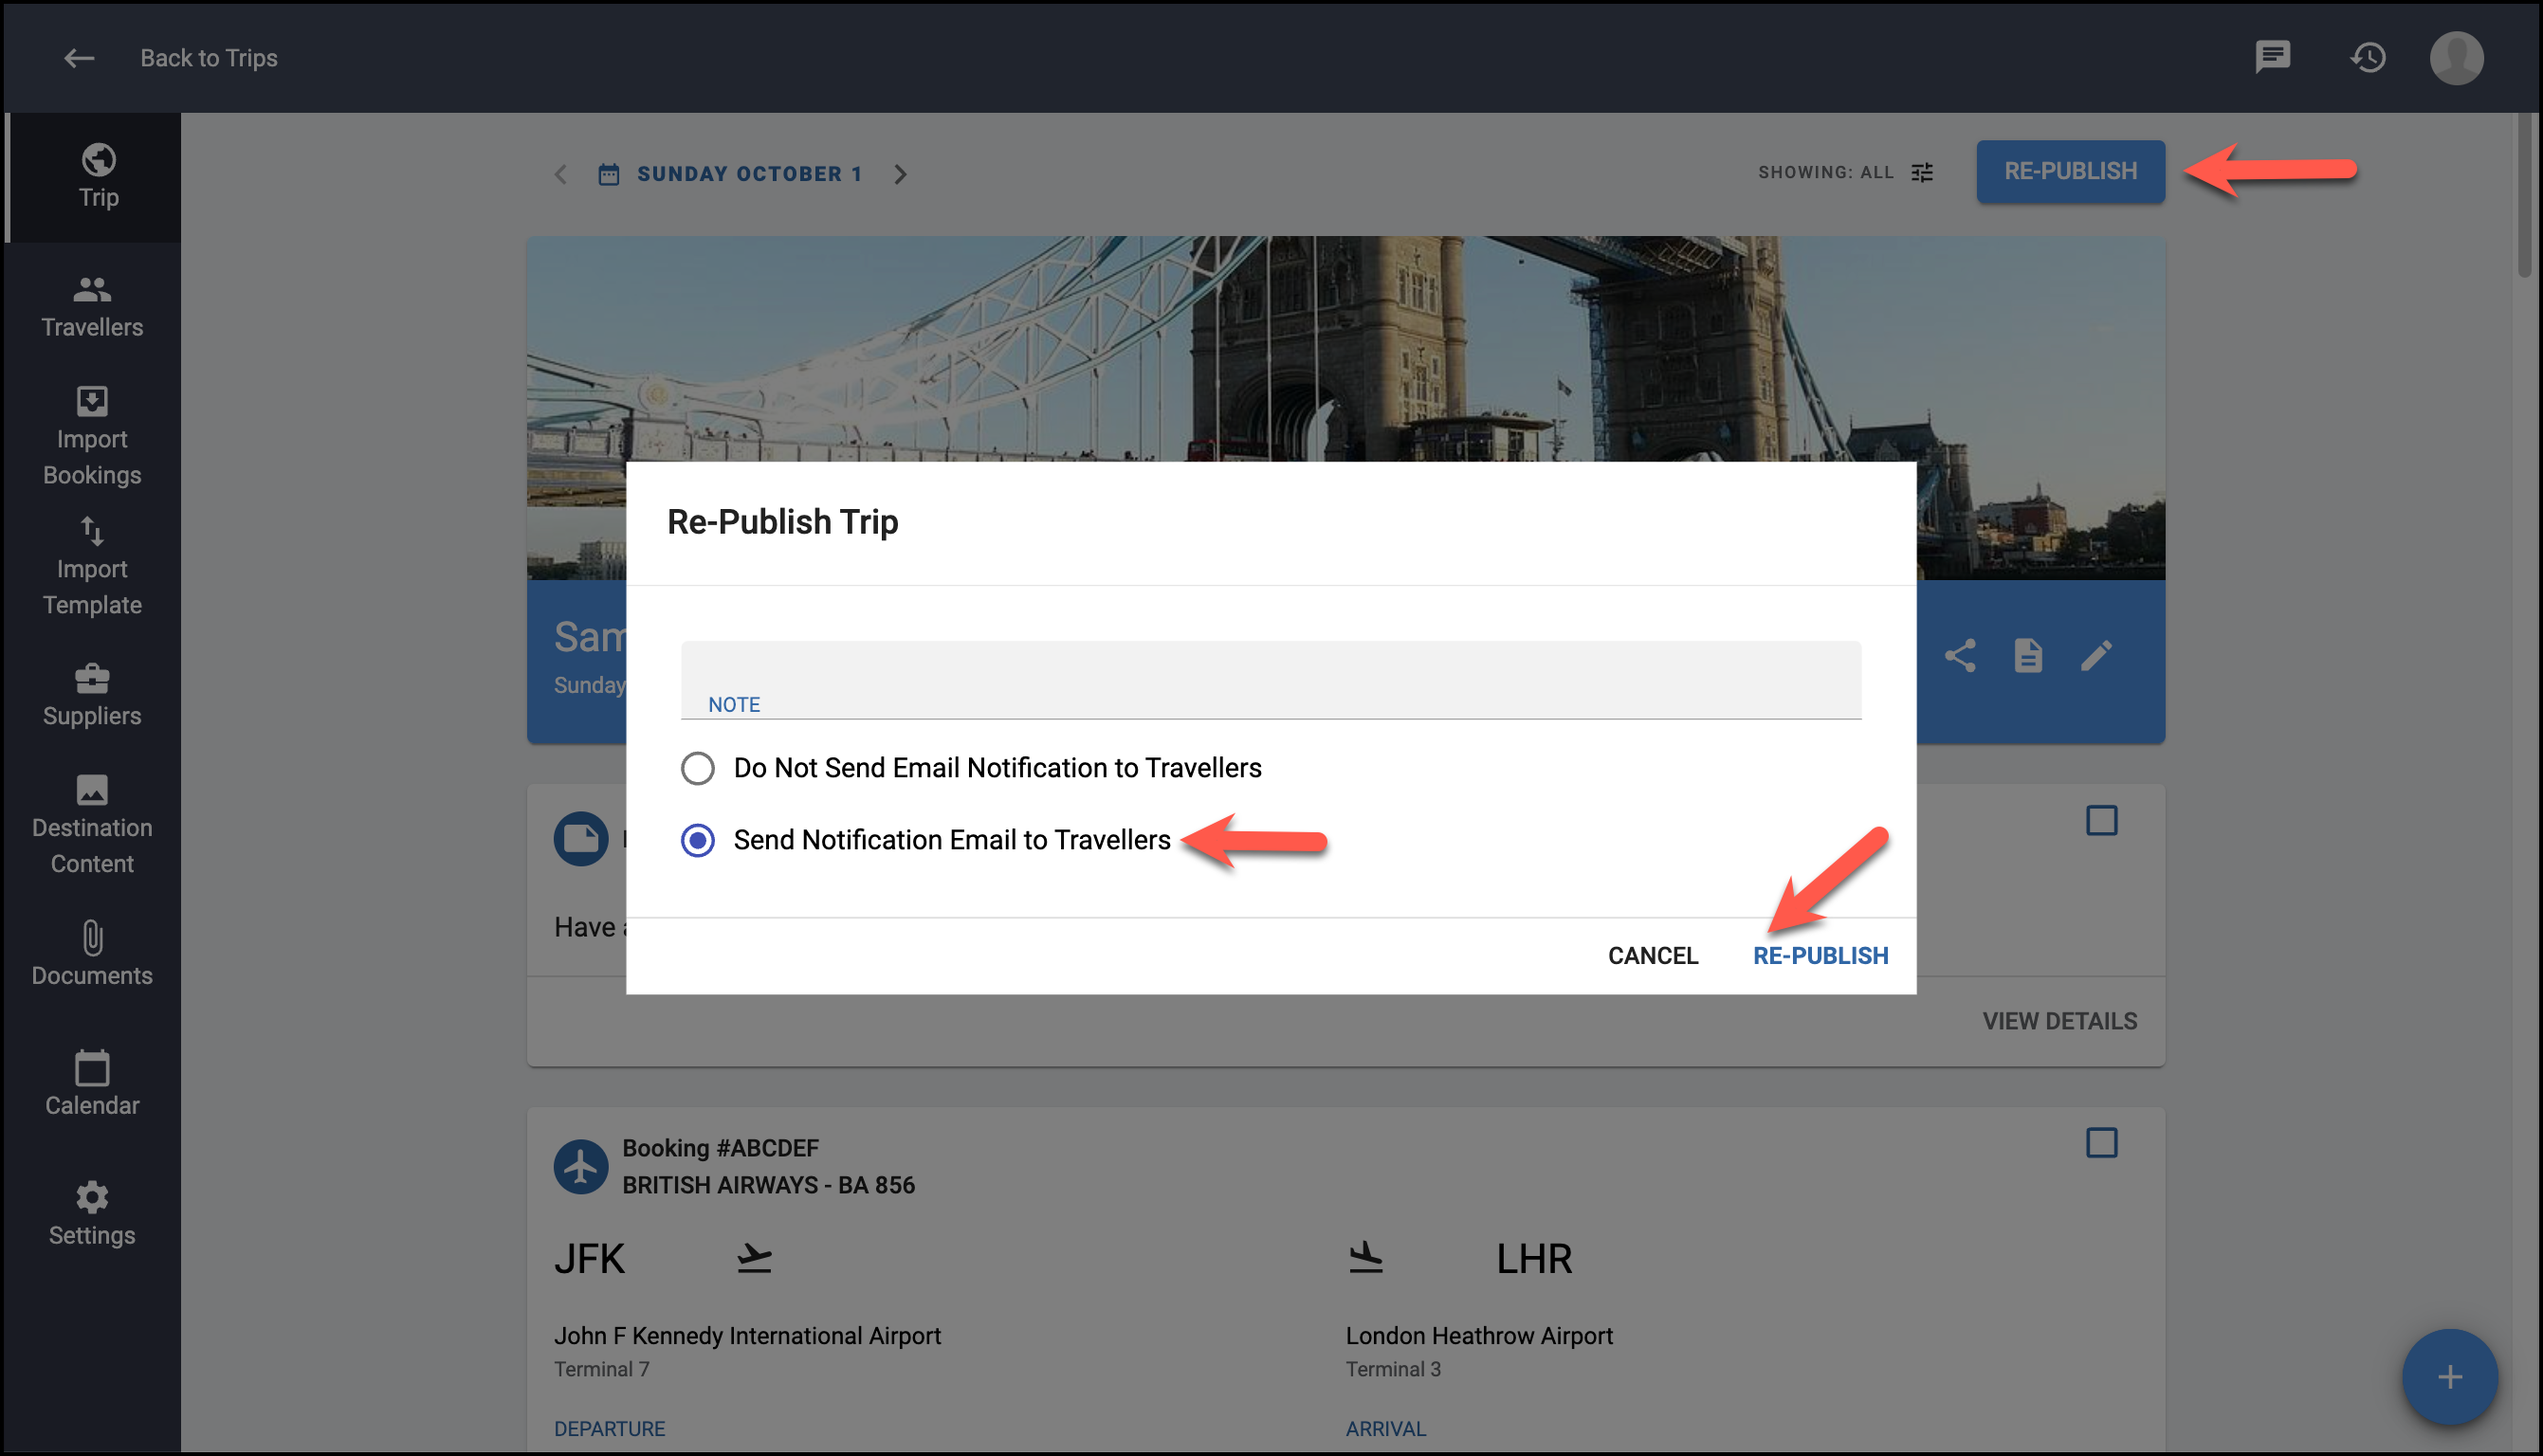
Task: Click the note card folder icon
Action: [581, 838]
